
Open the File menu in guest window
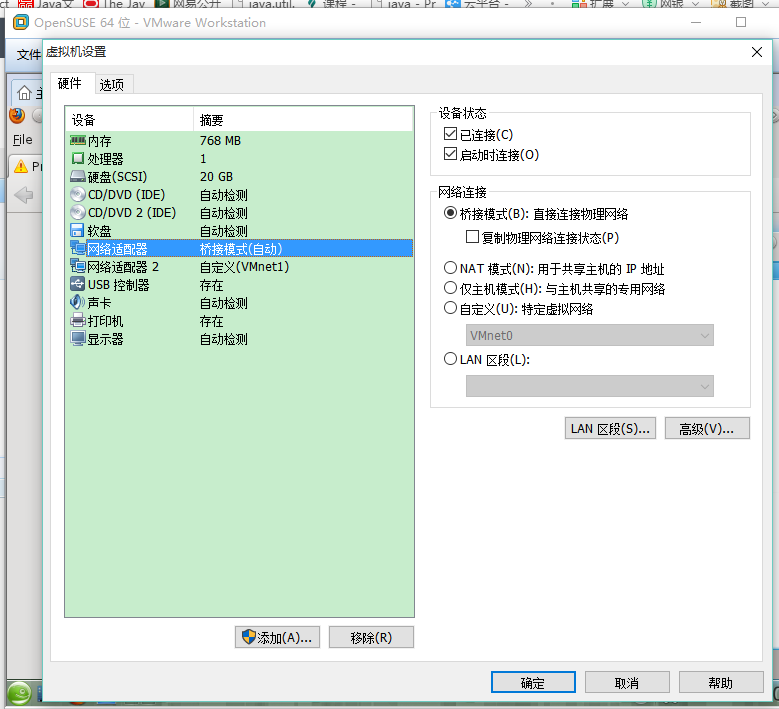(x=22, y=140)
